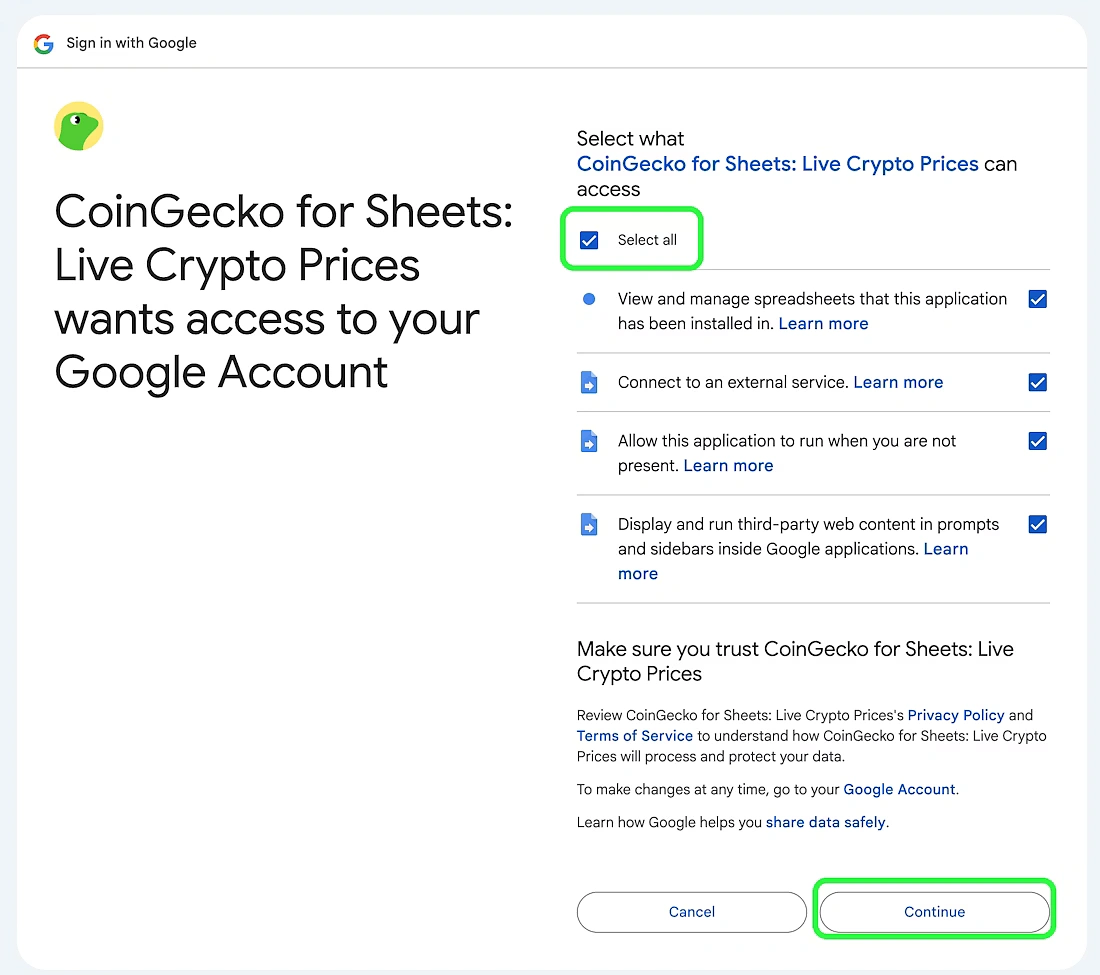Toggle the Select all checkbox
Image resolution: width=1100 pixels, height=975 pixels.
point(589,240)
